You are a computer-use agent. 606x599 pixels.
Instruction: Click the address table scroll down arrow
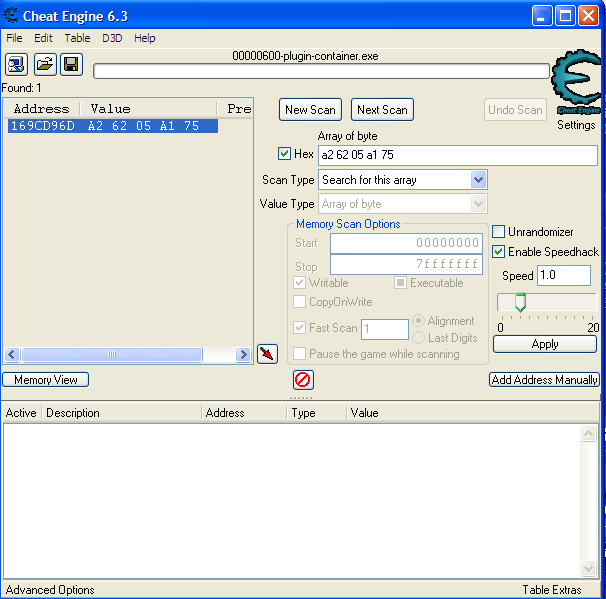[x=588, y=568]
